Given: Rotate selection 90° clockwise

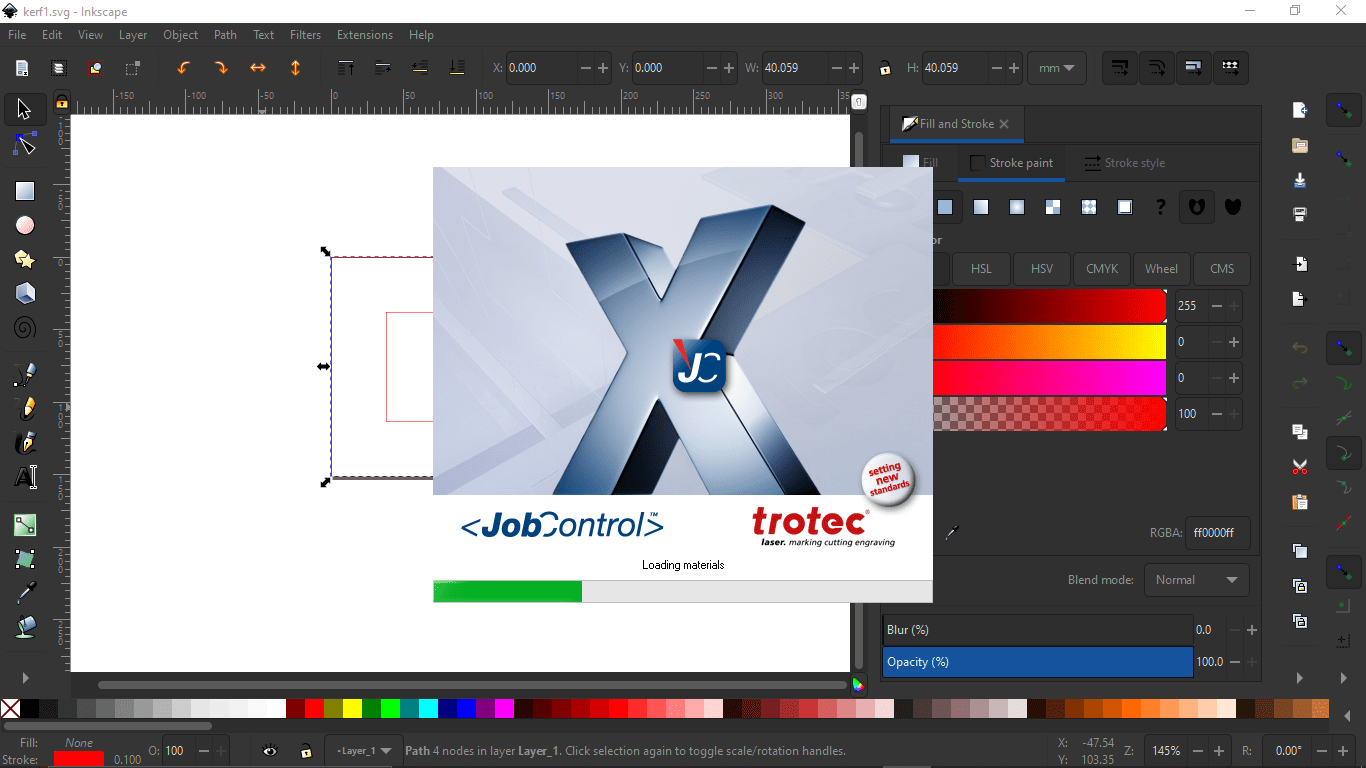Looking at the screenshot, I should [221, 68].
